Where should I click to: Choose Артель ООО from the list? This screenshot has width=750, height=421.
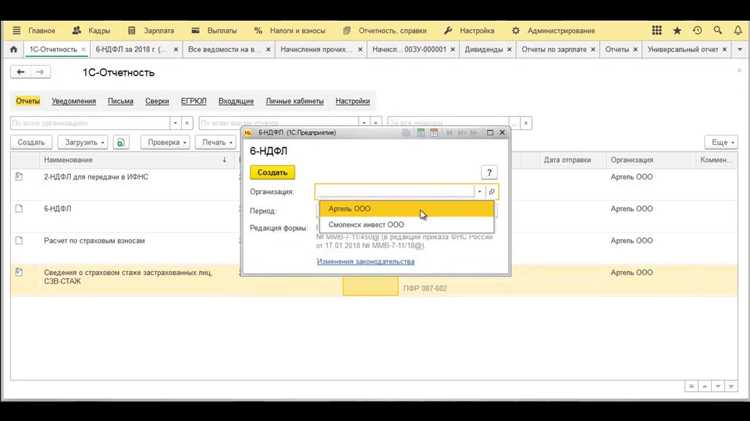coord(407,209)
